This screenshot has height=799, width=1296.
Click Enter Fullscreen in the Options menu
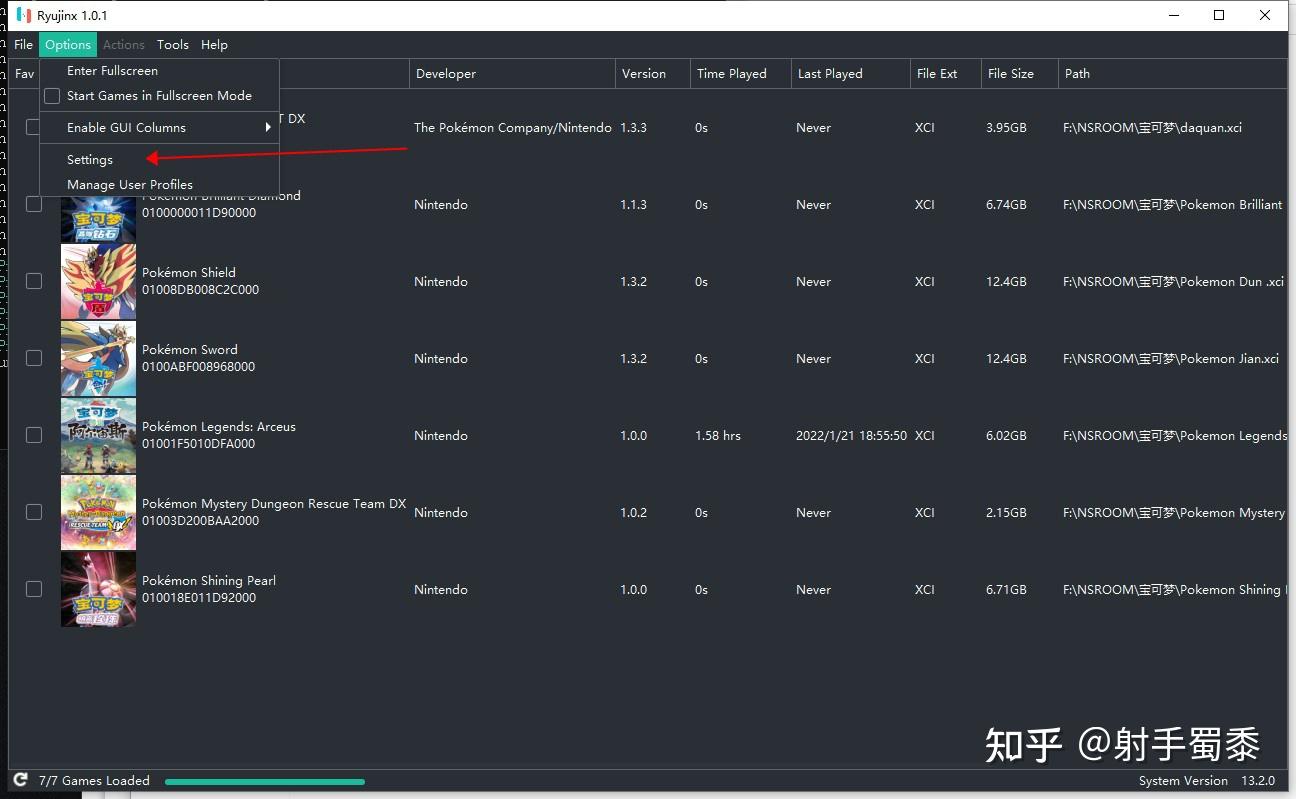tap(111, 70)
